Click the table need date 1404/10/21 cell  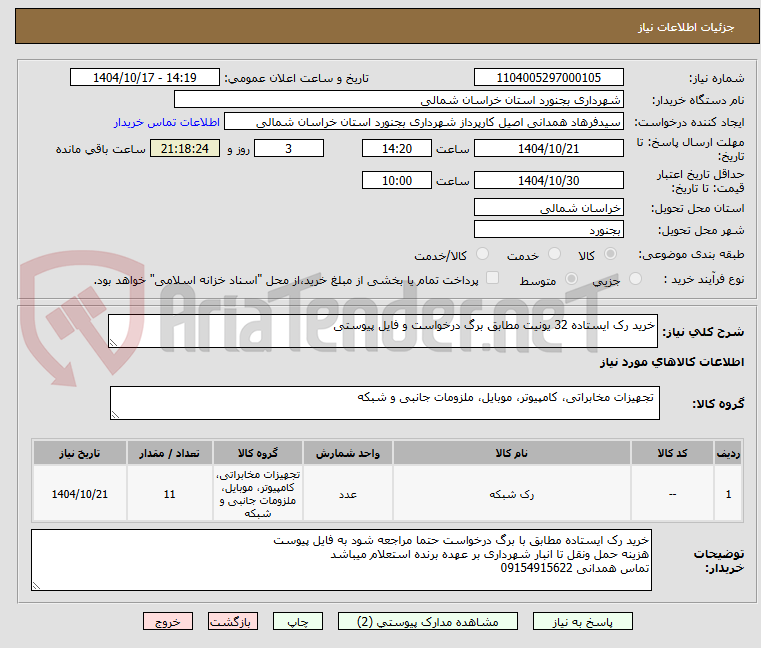pyautogui.click(x=80, y=494)
